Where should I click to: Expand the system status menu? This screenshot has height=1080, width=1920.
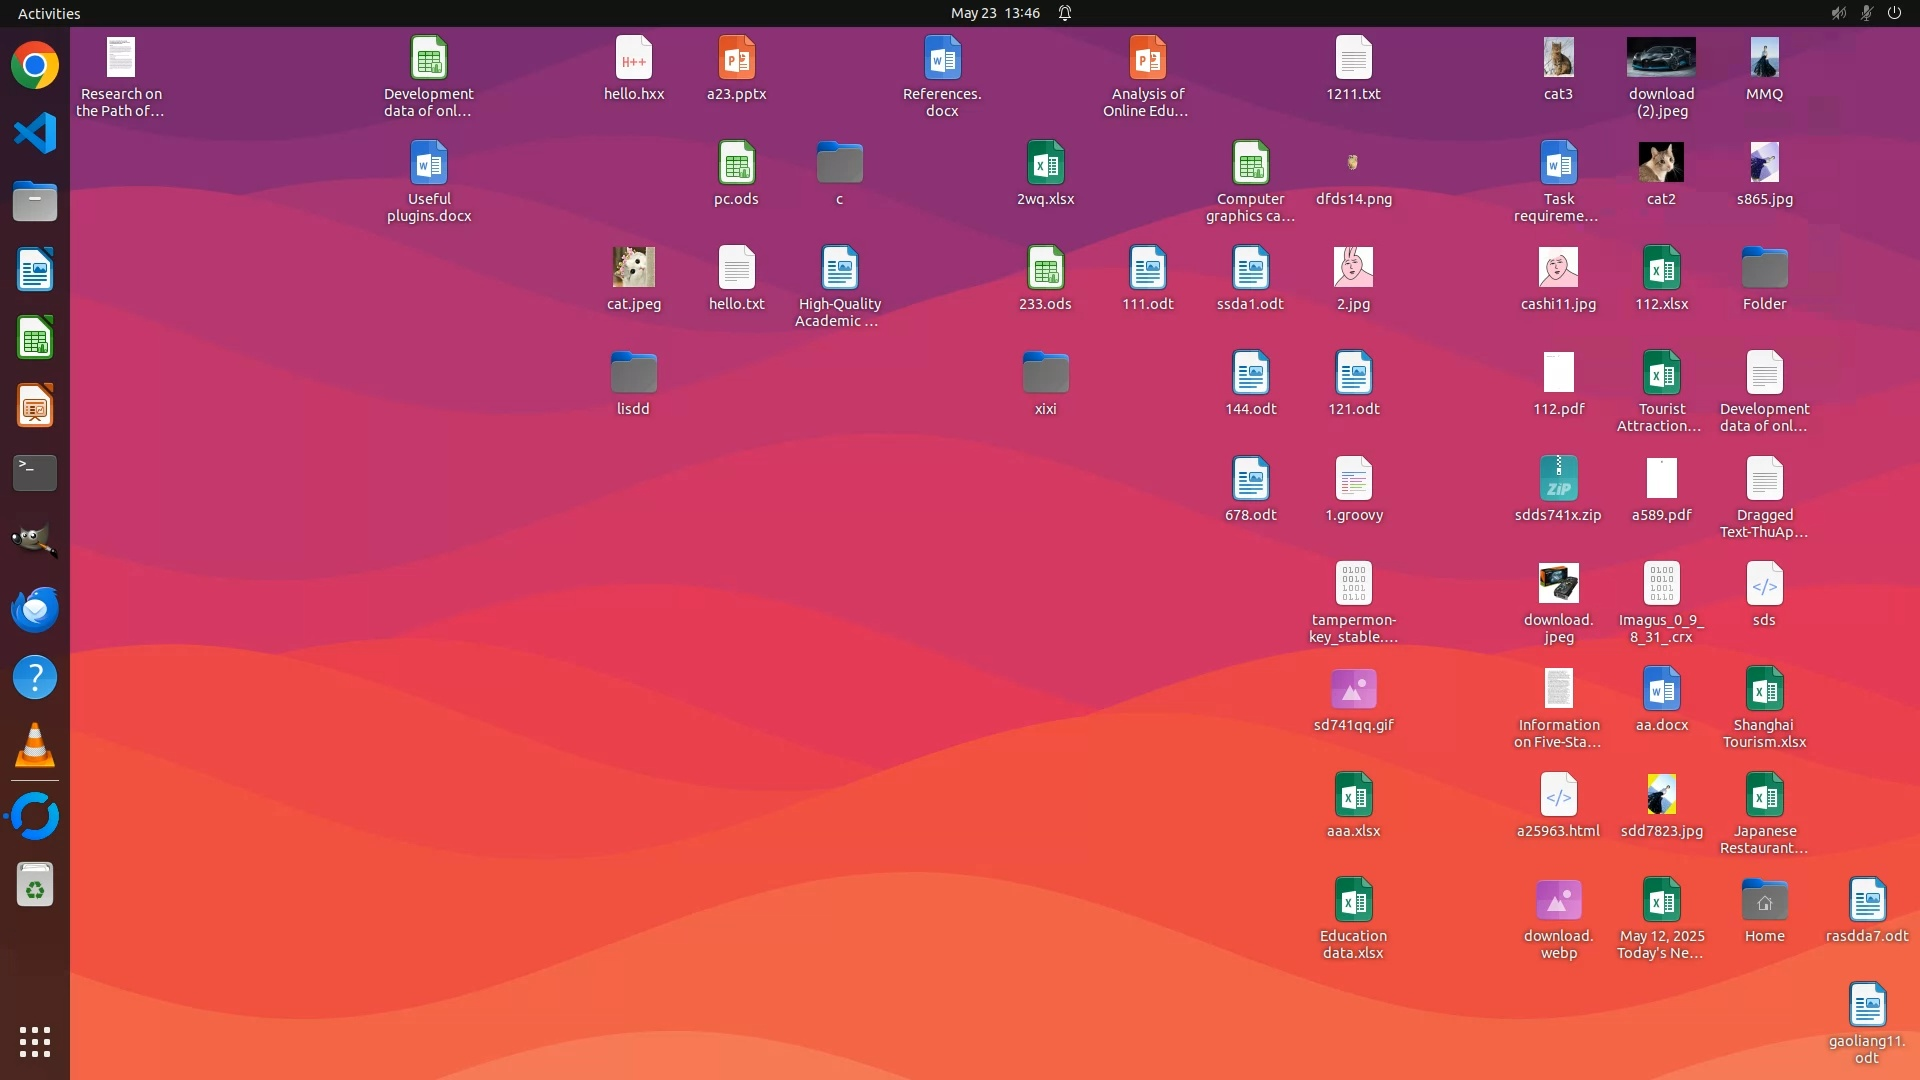tap(1865, 13)
